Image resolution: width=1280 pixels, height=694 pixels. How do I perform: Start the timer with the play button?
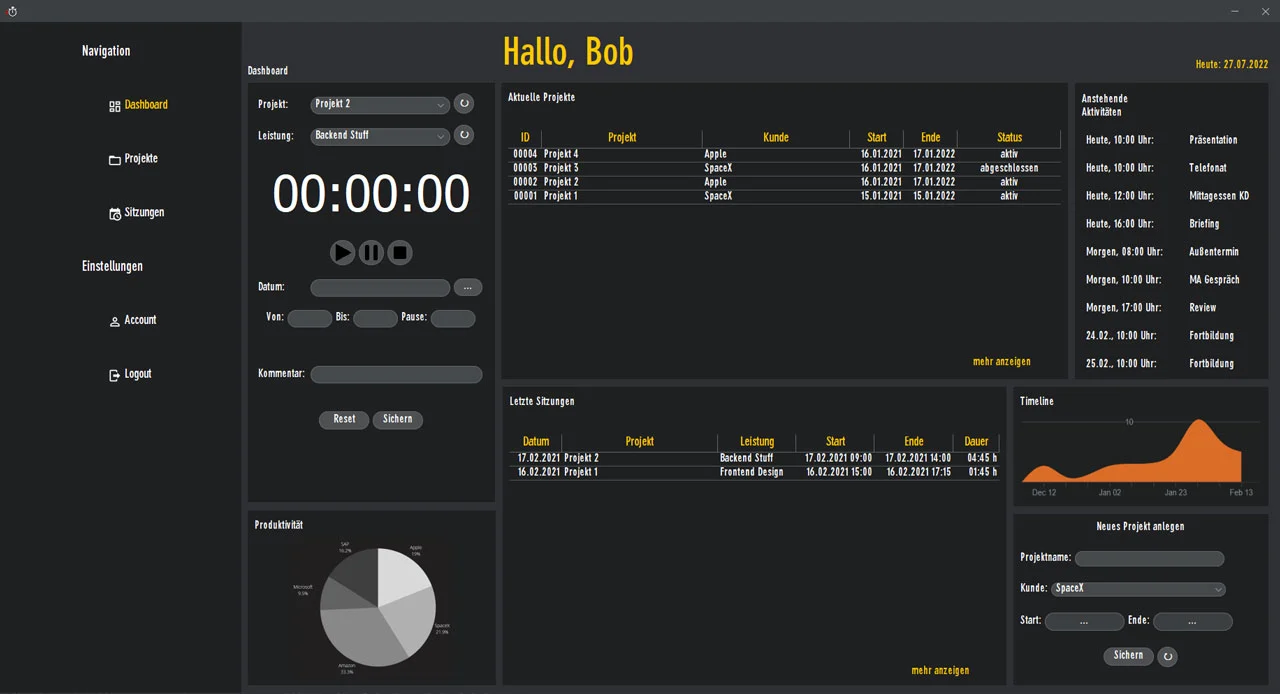[x=343, y=252]
